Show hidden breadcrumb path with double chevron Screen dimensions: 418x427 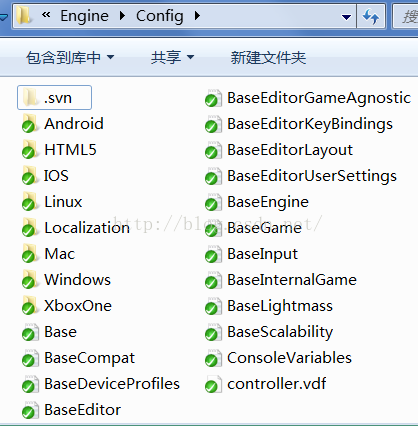pos(46,15)
